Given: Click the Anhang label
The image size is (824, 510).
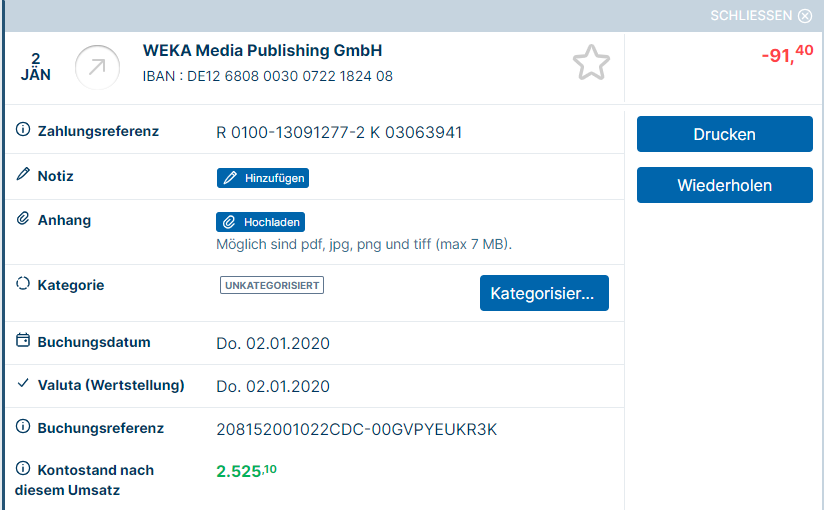Looking at the screenshot, I should click(x=64, y=220).
